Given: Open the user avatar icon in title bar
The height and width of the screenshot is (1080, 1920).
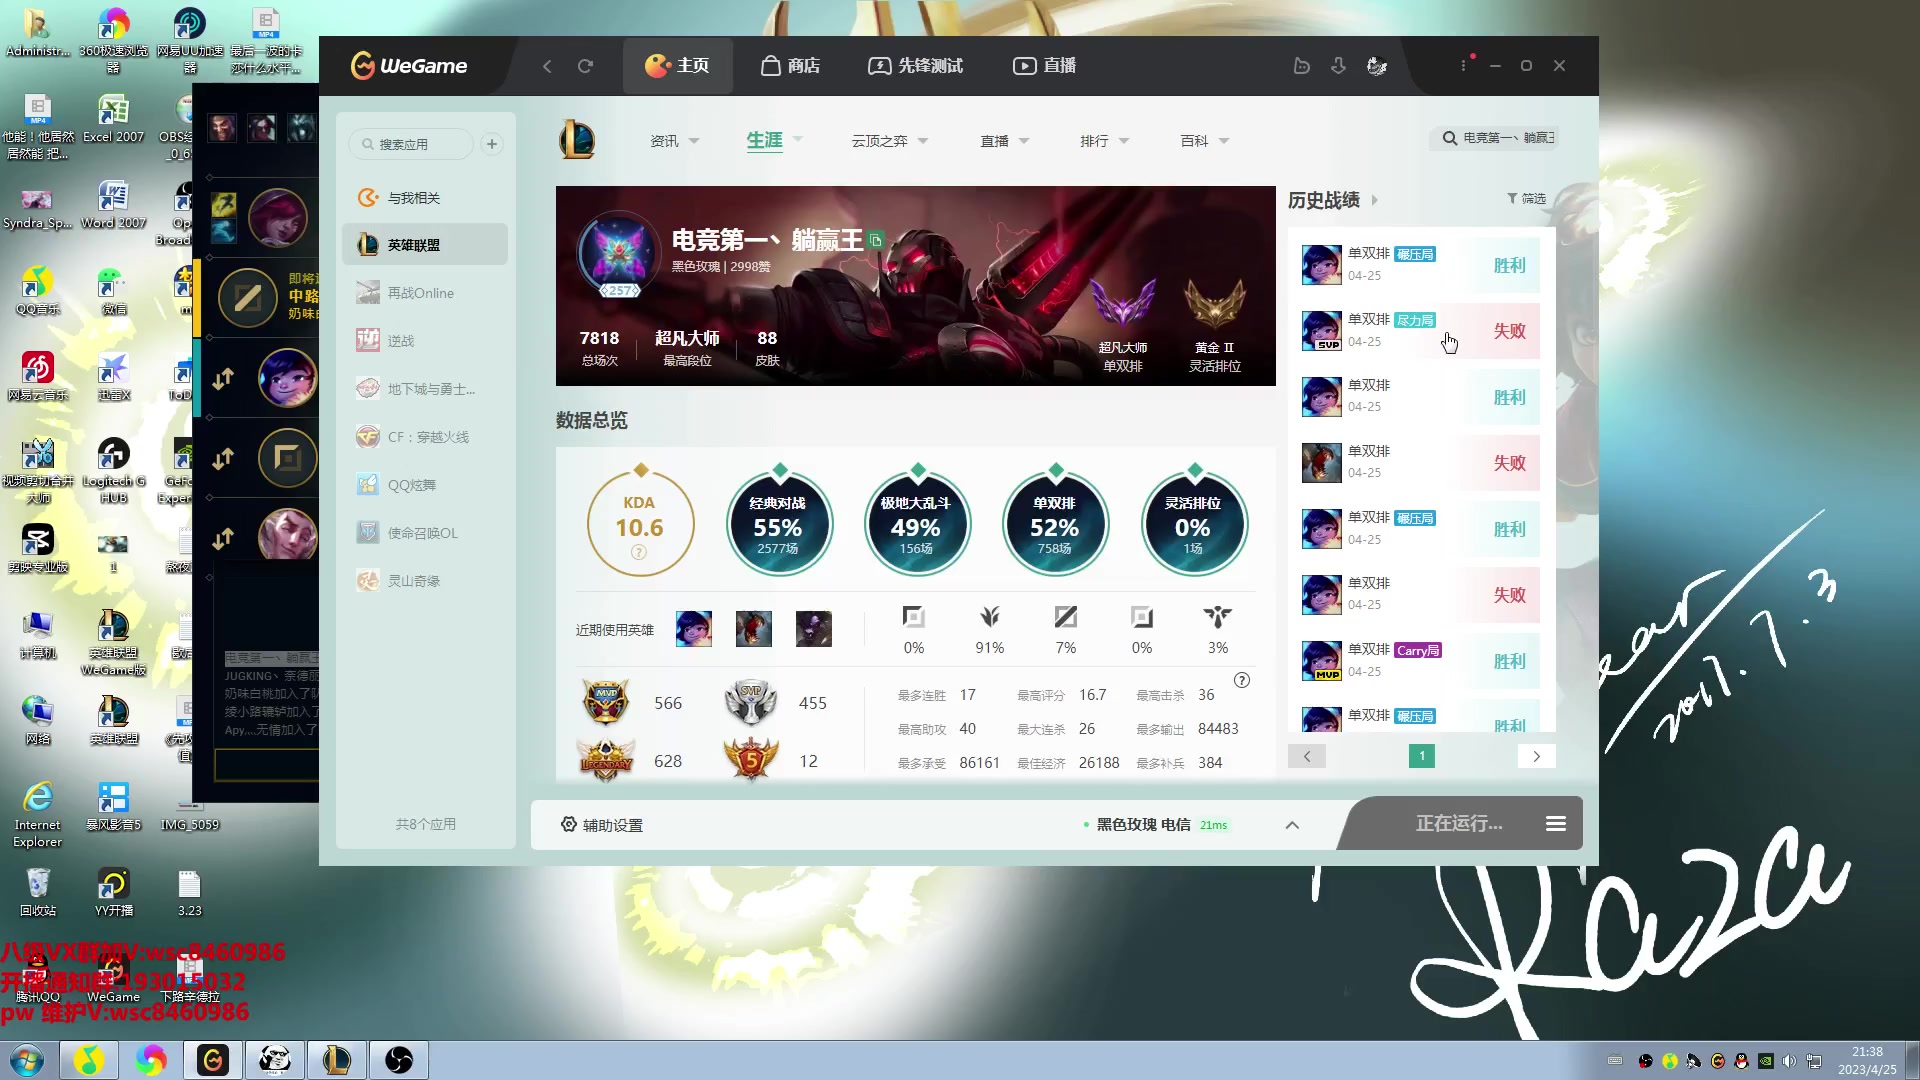Looking at the screenshot, I should point(1377,66).
